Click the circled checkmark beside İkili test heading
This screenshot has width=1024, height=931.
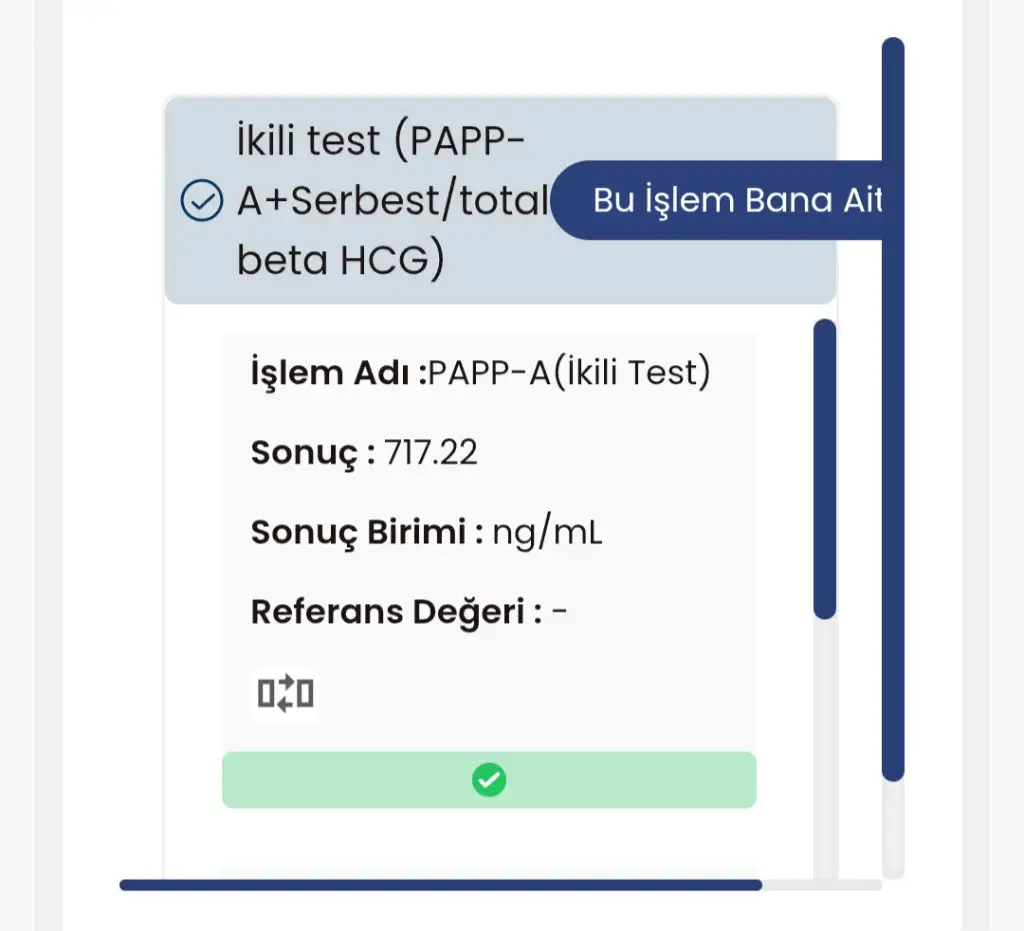[200, 202]
